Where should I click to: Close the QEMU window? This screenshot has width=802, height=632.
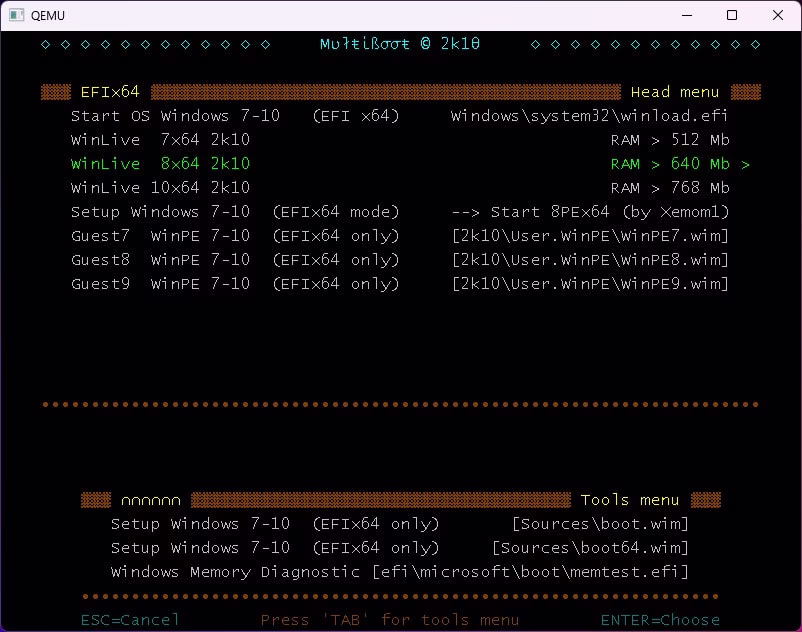[x=777, y=15]
